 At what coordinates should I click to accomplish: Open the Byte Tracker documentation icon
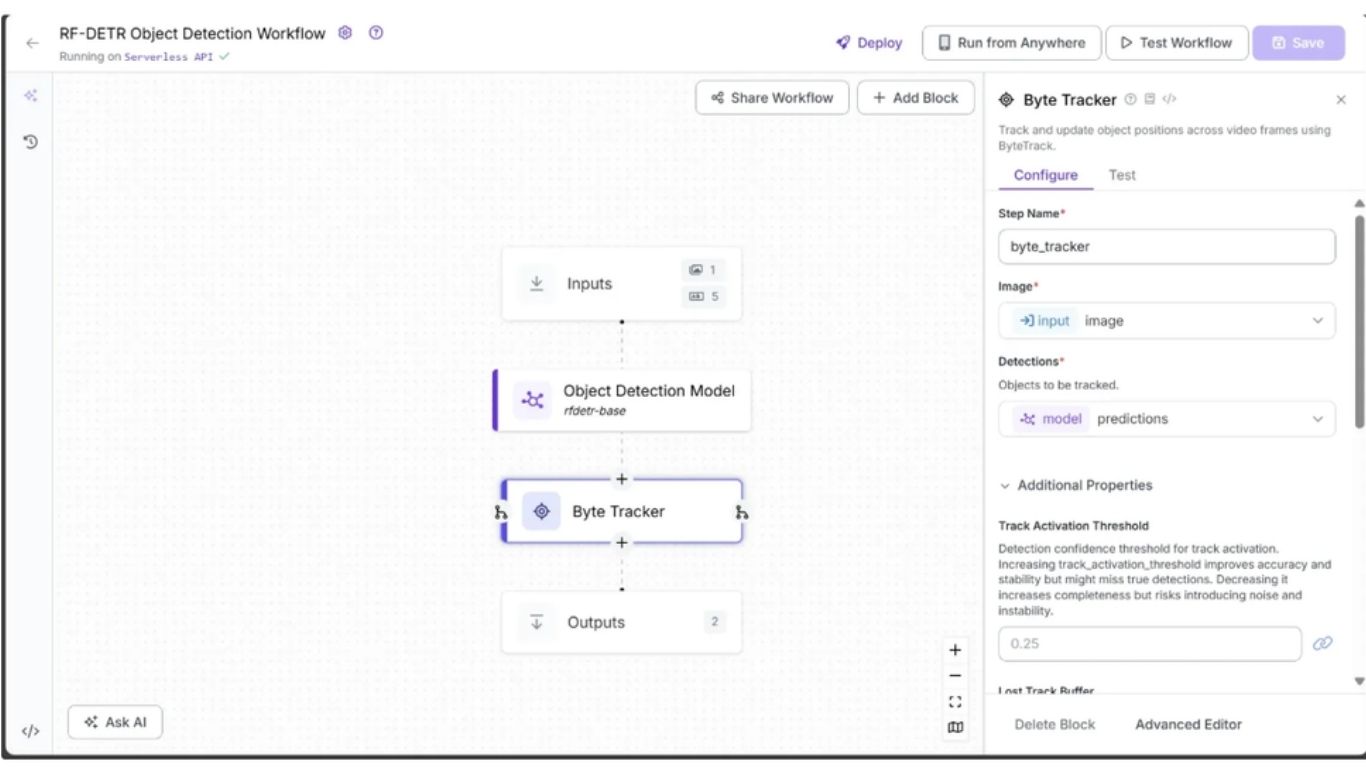[x=1152, y=99]
